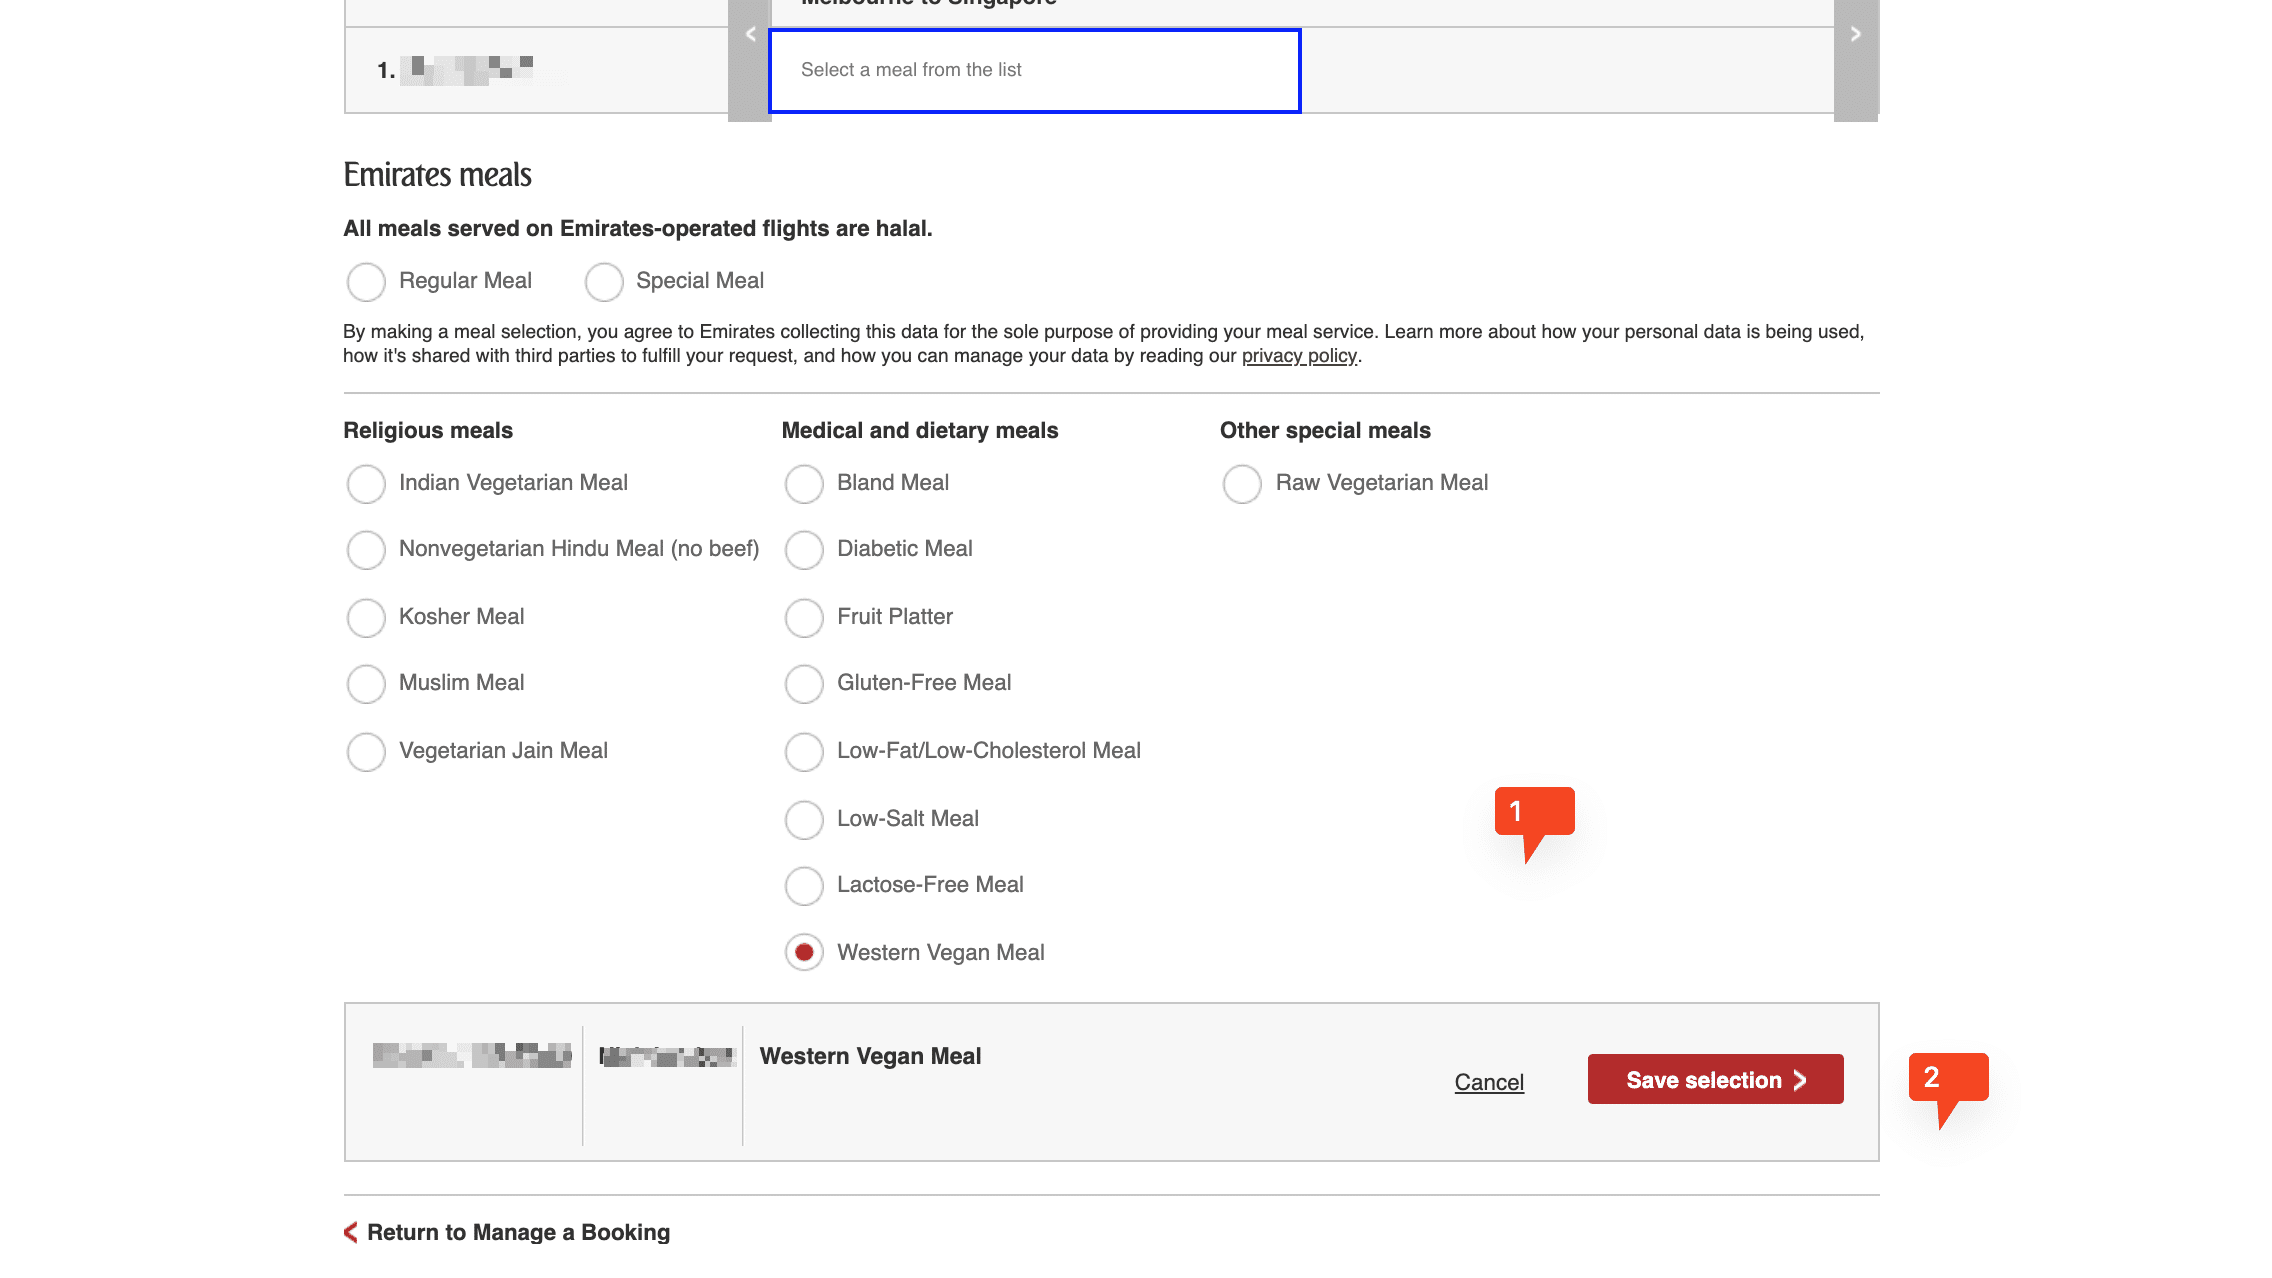Click the halal meals notice text
The width and height of the screenshot is (2272, 1278).
(x=638, y=228)
